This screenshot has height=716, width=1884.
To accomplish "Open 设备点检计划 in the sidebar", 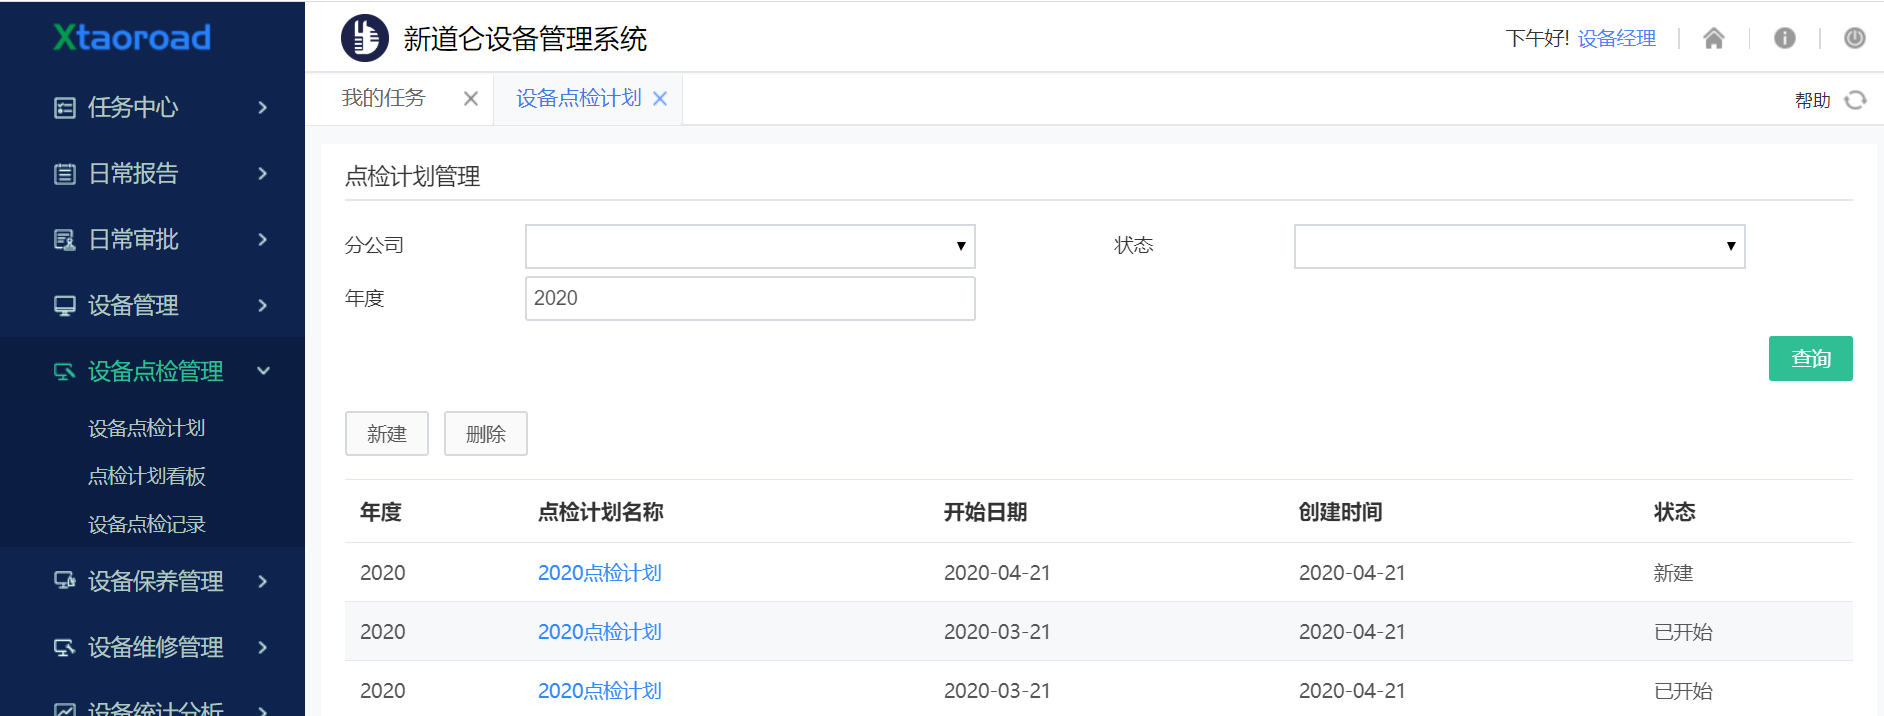I will (147, 428).
